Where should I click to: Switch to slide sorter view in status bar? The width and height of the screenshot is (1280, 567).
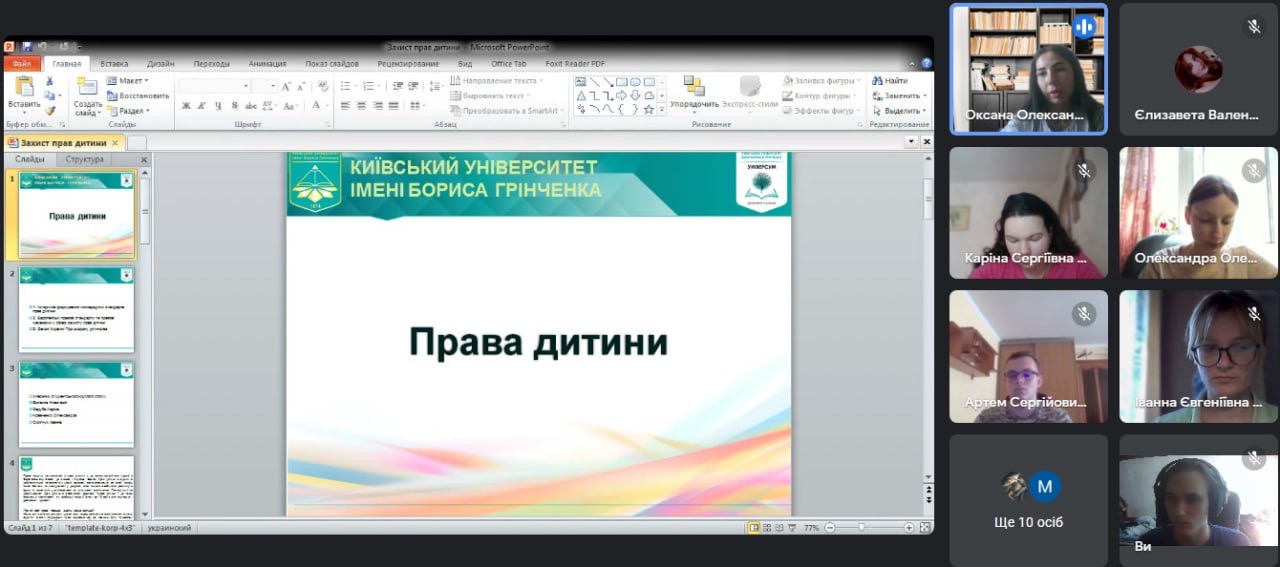pos(769,527)
